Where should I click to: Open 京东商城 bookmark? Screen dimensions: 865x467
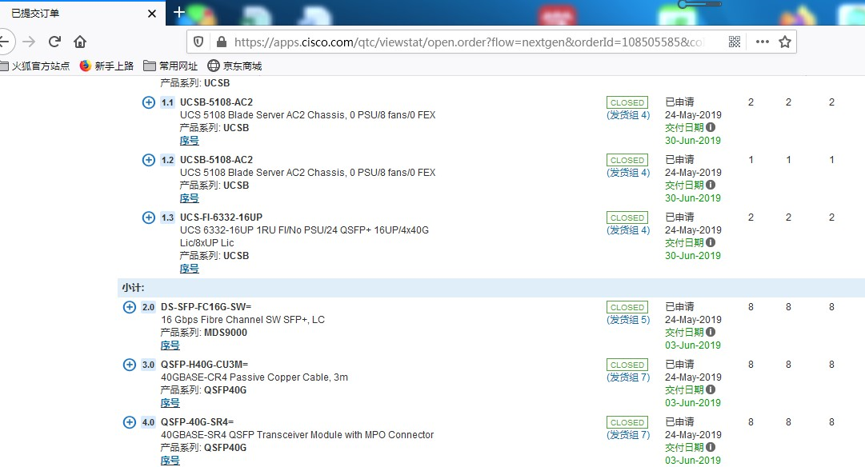(234, 66)
